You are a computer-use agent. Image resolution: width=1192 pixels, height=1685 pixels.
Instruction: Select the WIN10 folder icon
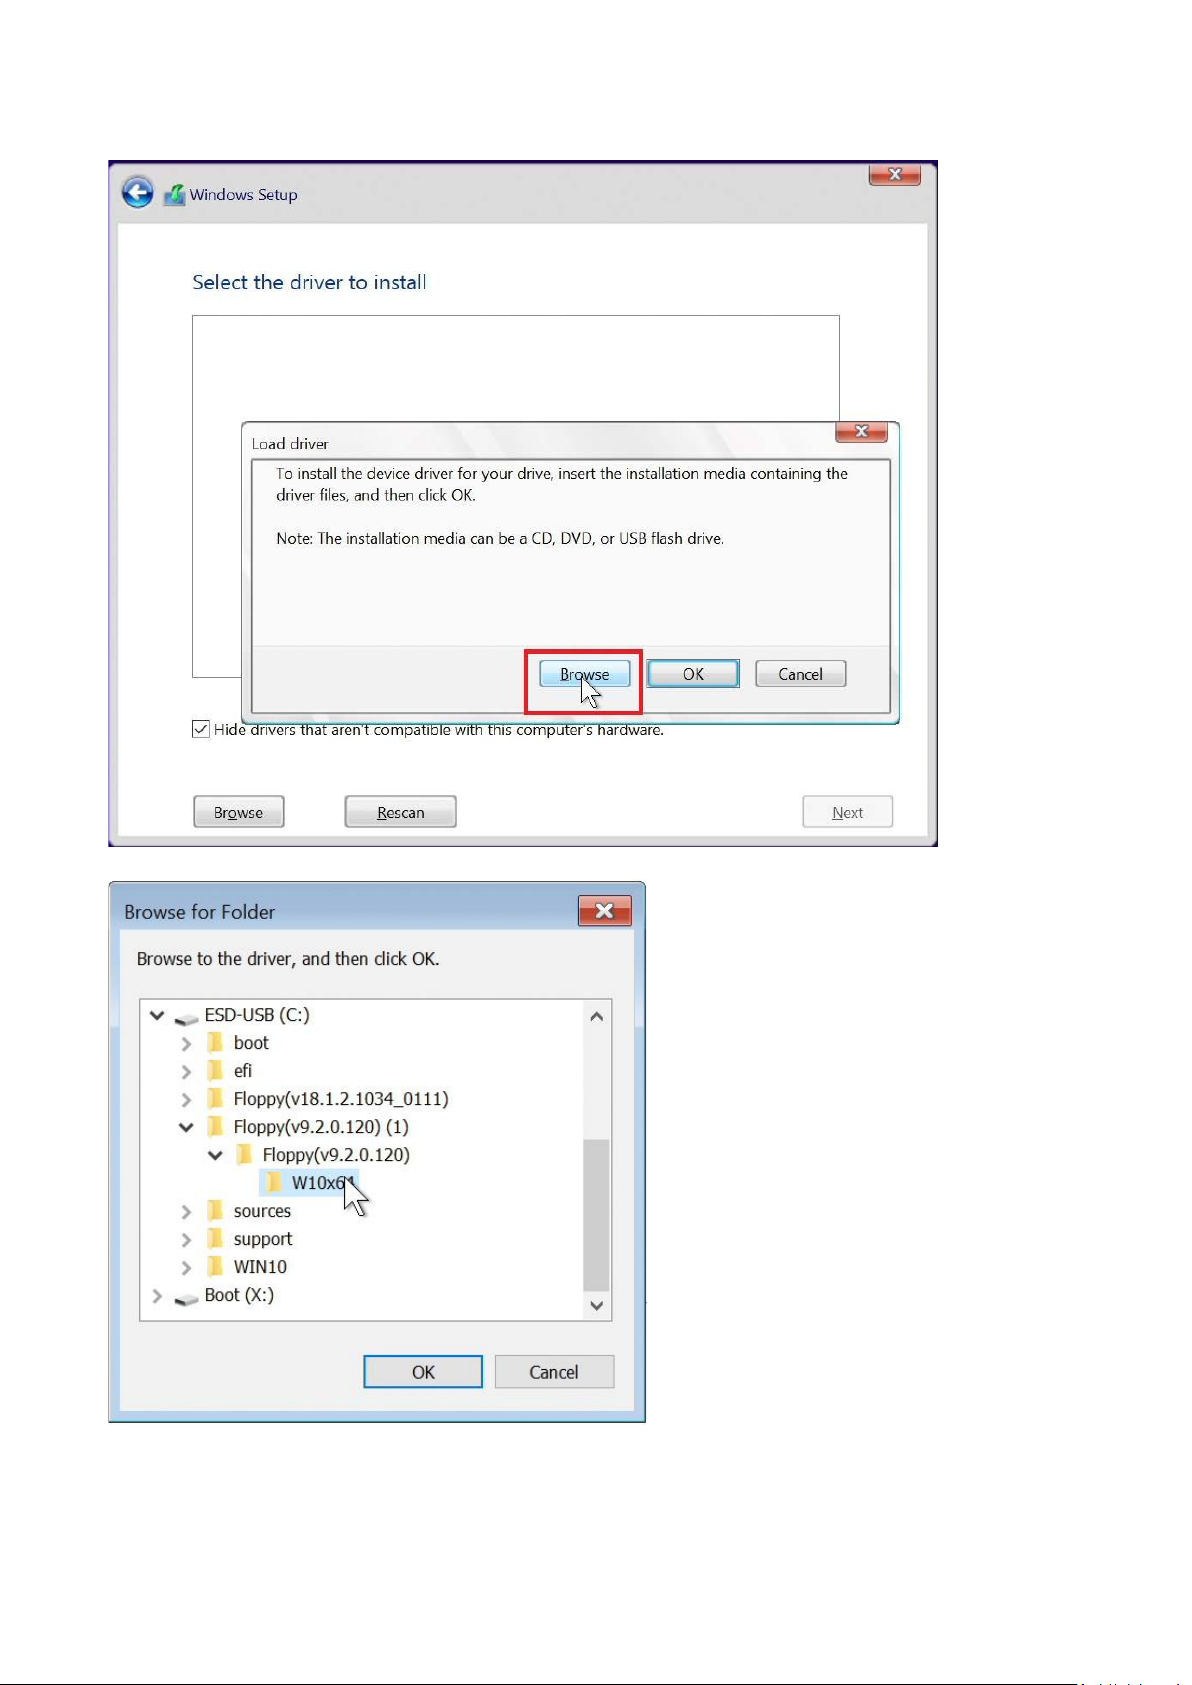pos(215,1266)
